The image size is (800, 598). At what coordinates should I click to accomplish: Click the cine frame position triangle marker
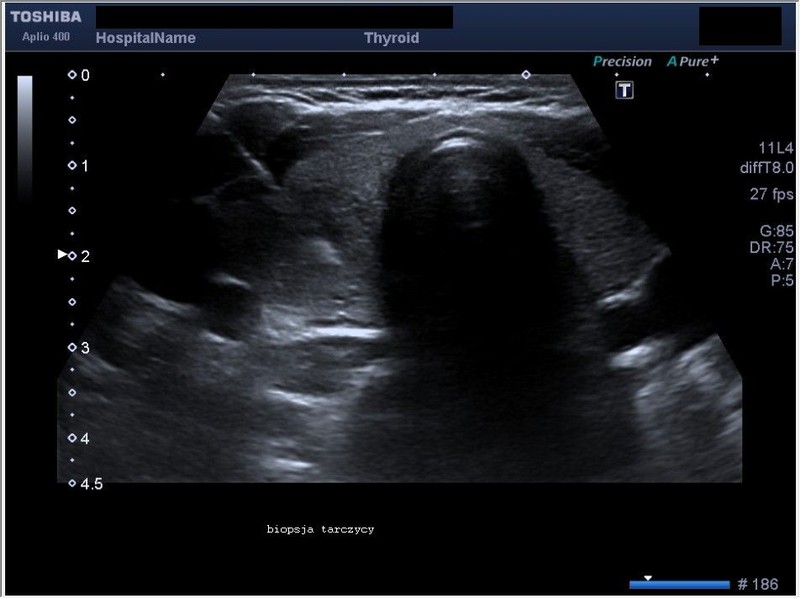647,578
